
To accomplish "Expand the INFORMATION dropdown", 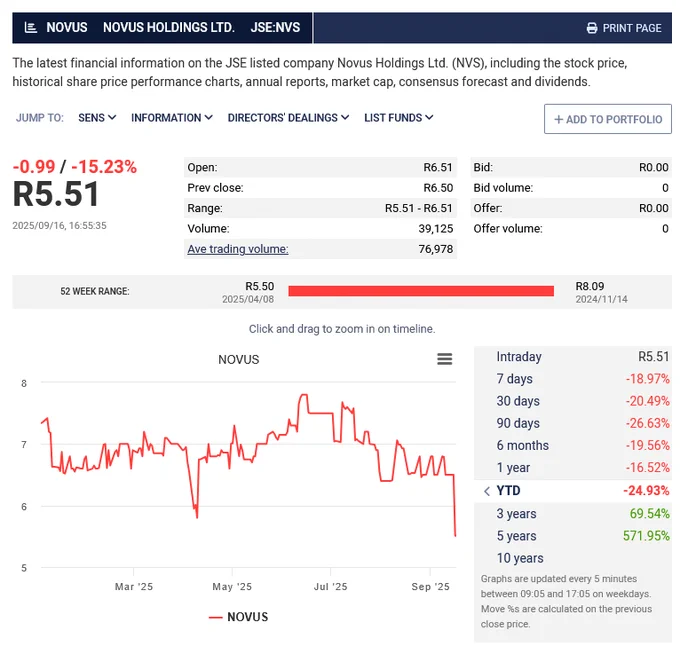I will tap(172, 118).
